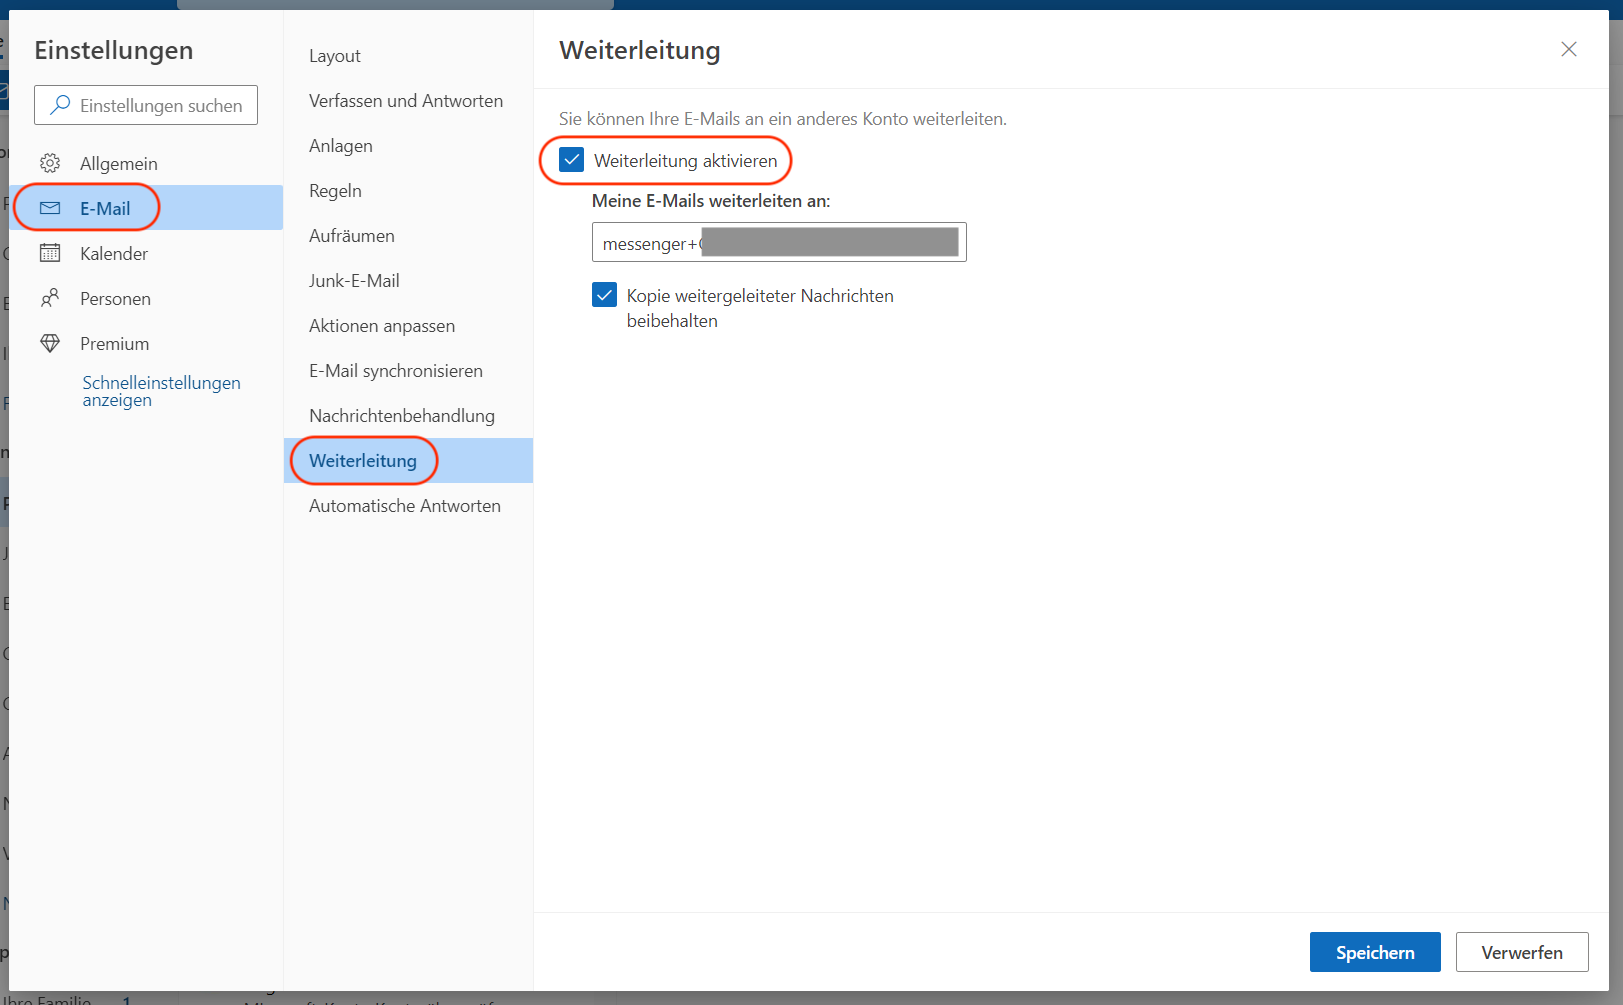
Task: Open E-Mail synchronisieren settings
Action: click(395, 371)
